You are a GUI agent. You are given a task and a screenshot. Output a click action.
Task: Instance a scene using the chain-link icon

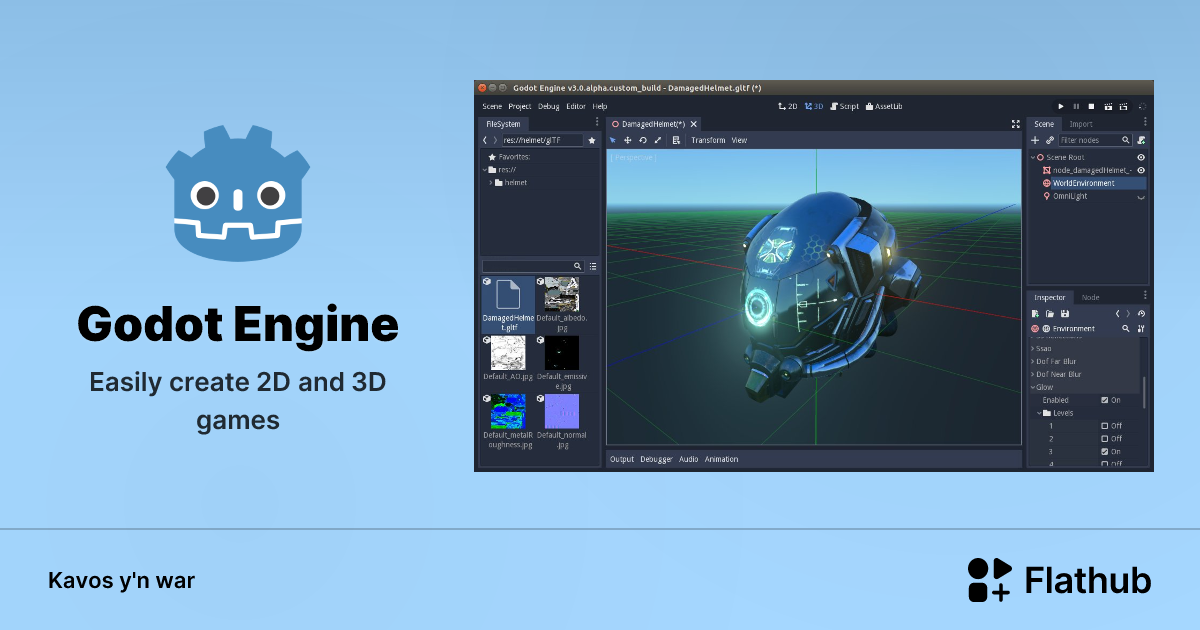click(1049, 140)
